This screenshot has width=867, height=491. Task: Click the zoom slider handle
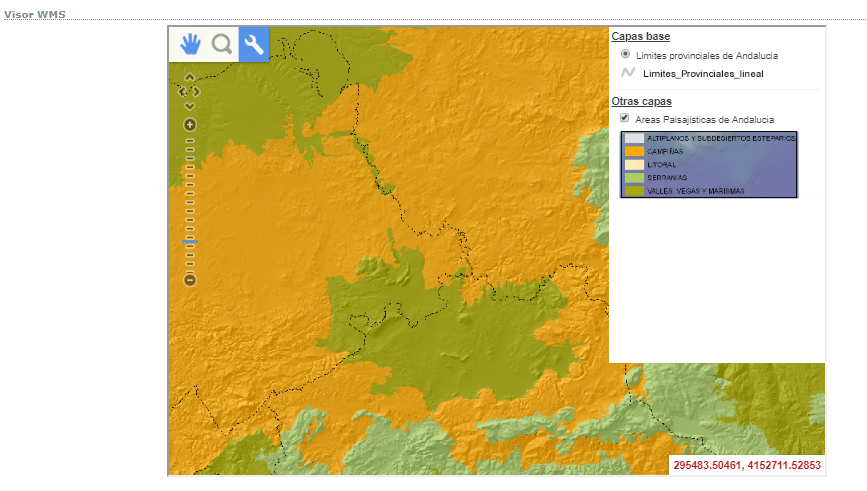(x=190, y=242)
